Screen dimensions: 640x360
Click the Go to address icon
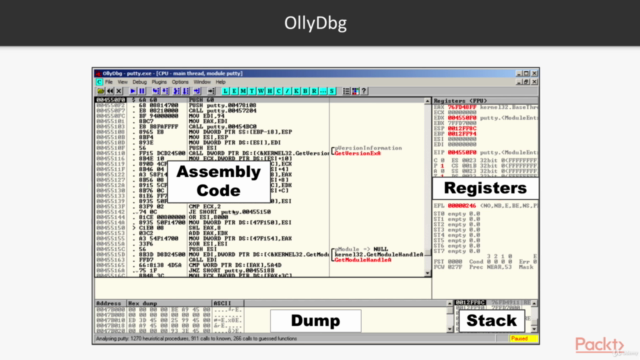click(211, 91)
